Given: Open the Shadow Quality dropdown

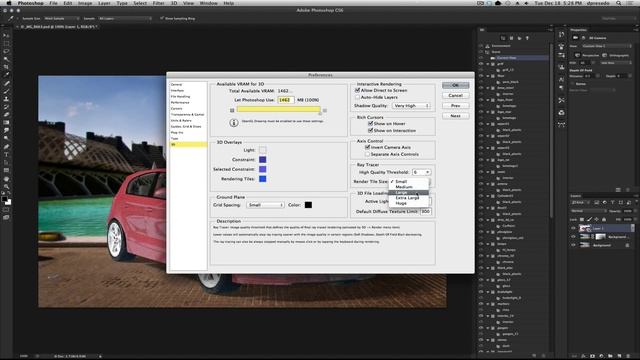Looking at the screenshot, I should (x=411, y=106).
